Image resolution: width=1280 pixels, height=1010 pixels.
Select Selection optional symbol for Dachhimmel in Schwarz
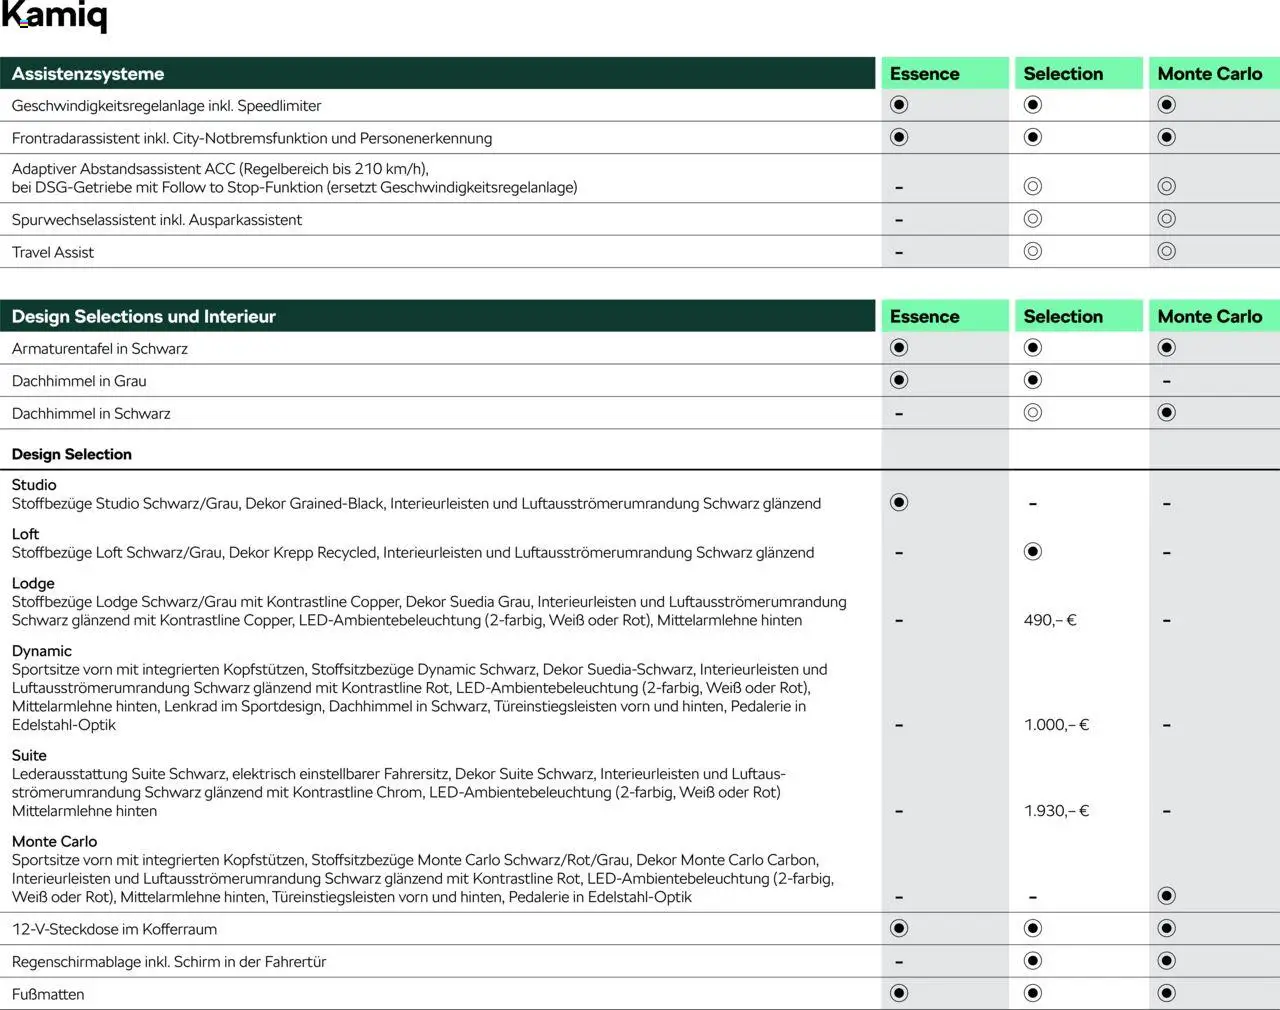(1033, 413)
